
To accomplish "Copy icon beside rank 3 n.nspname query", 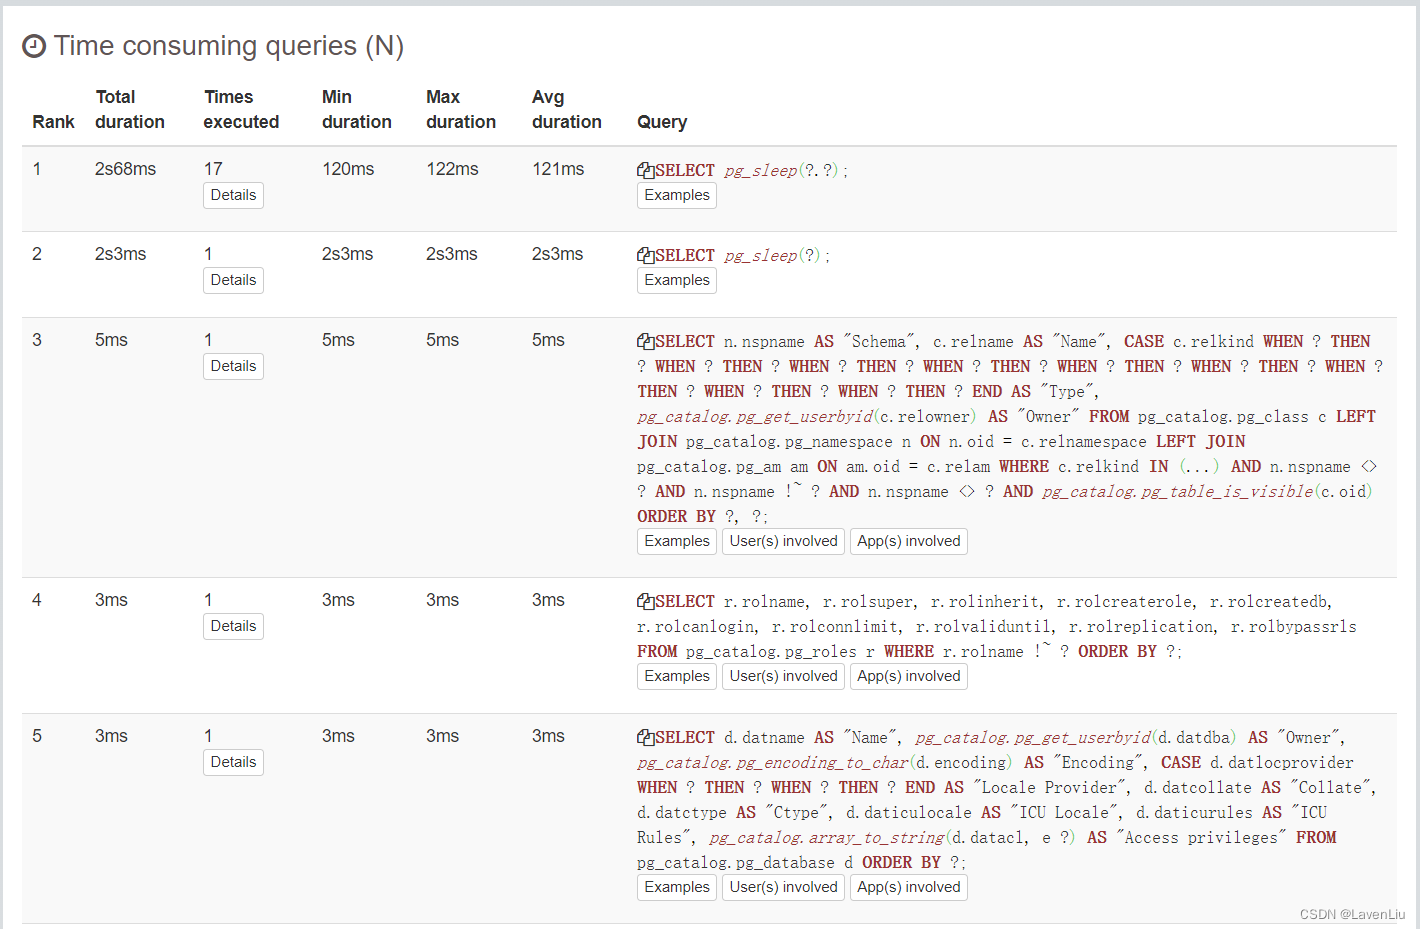I will (x=646, y=342).
